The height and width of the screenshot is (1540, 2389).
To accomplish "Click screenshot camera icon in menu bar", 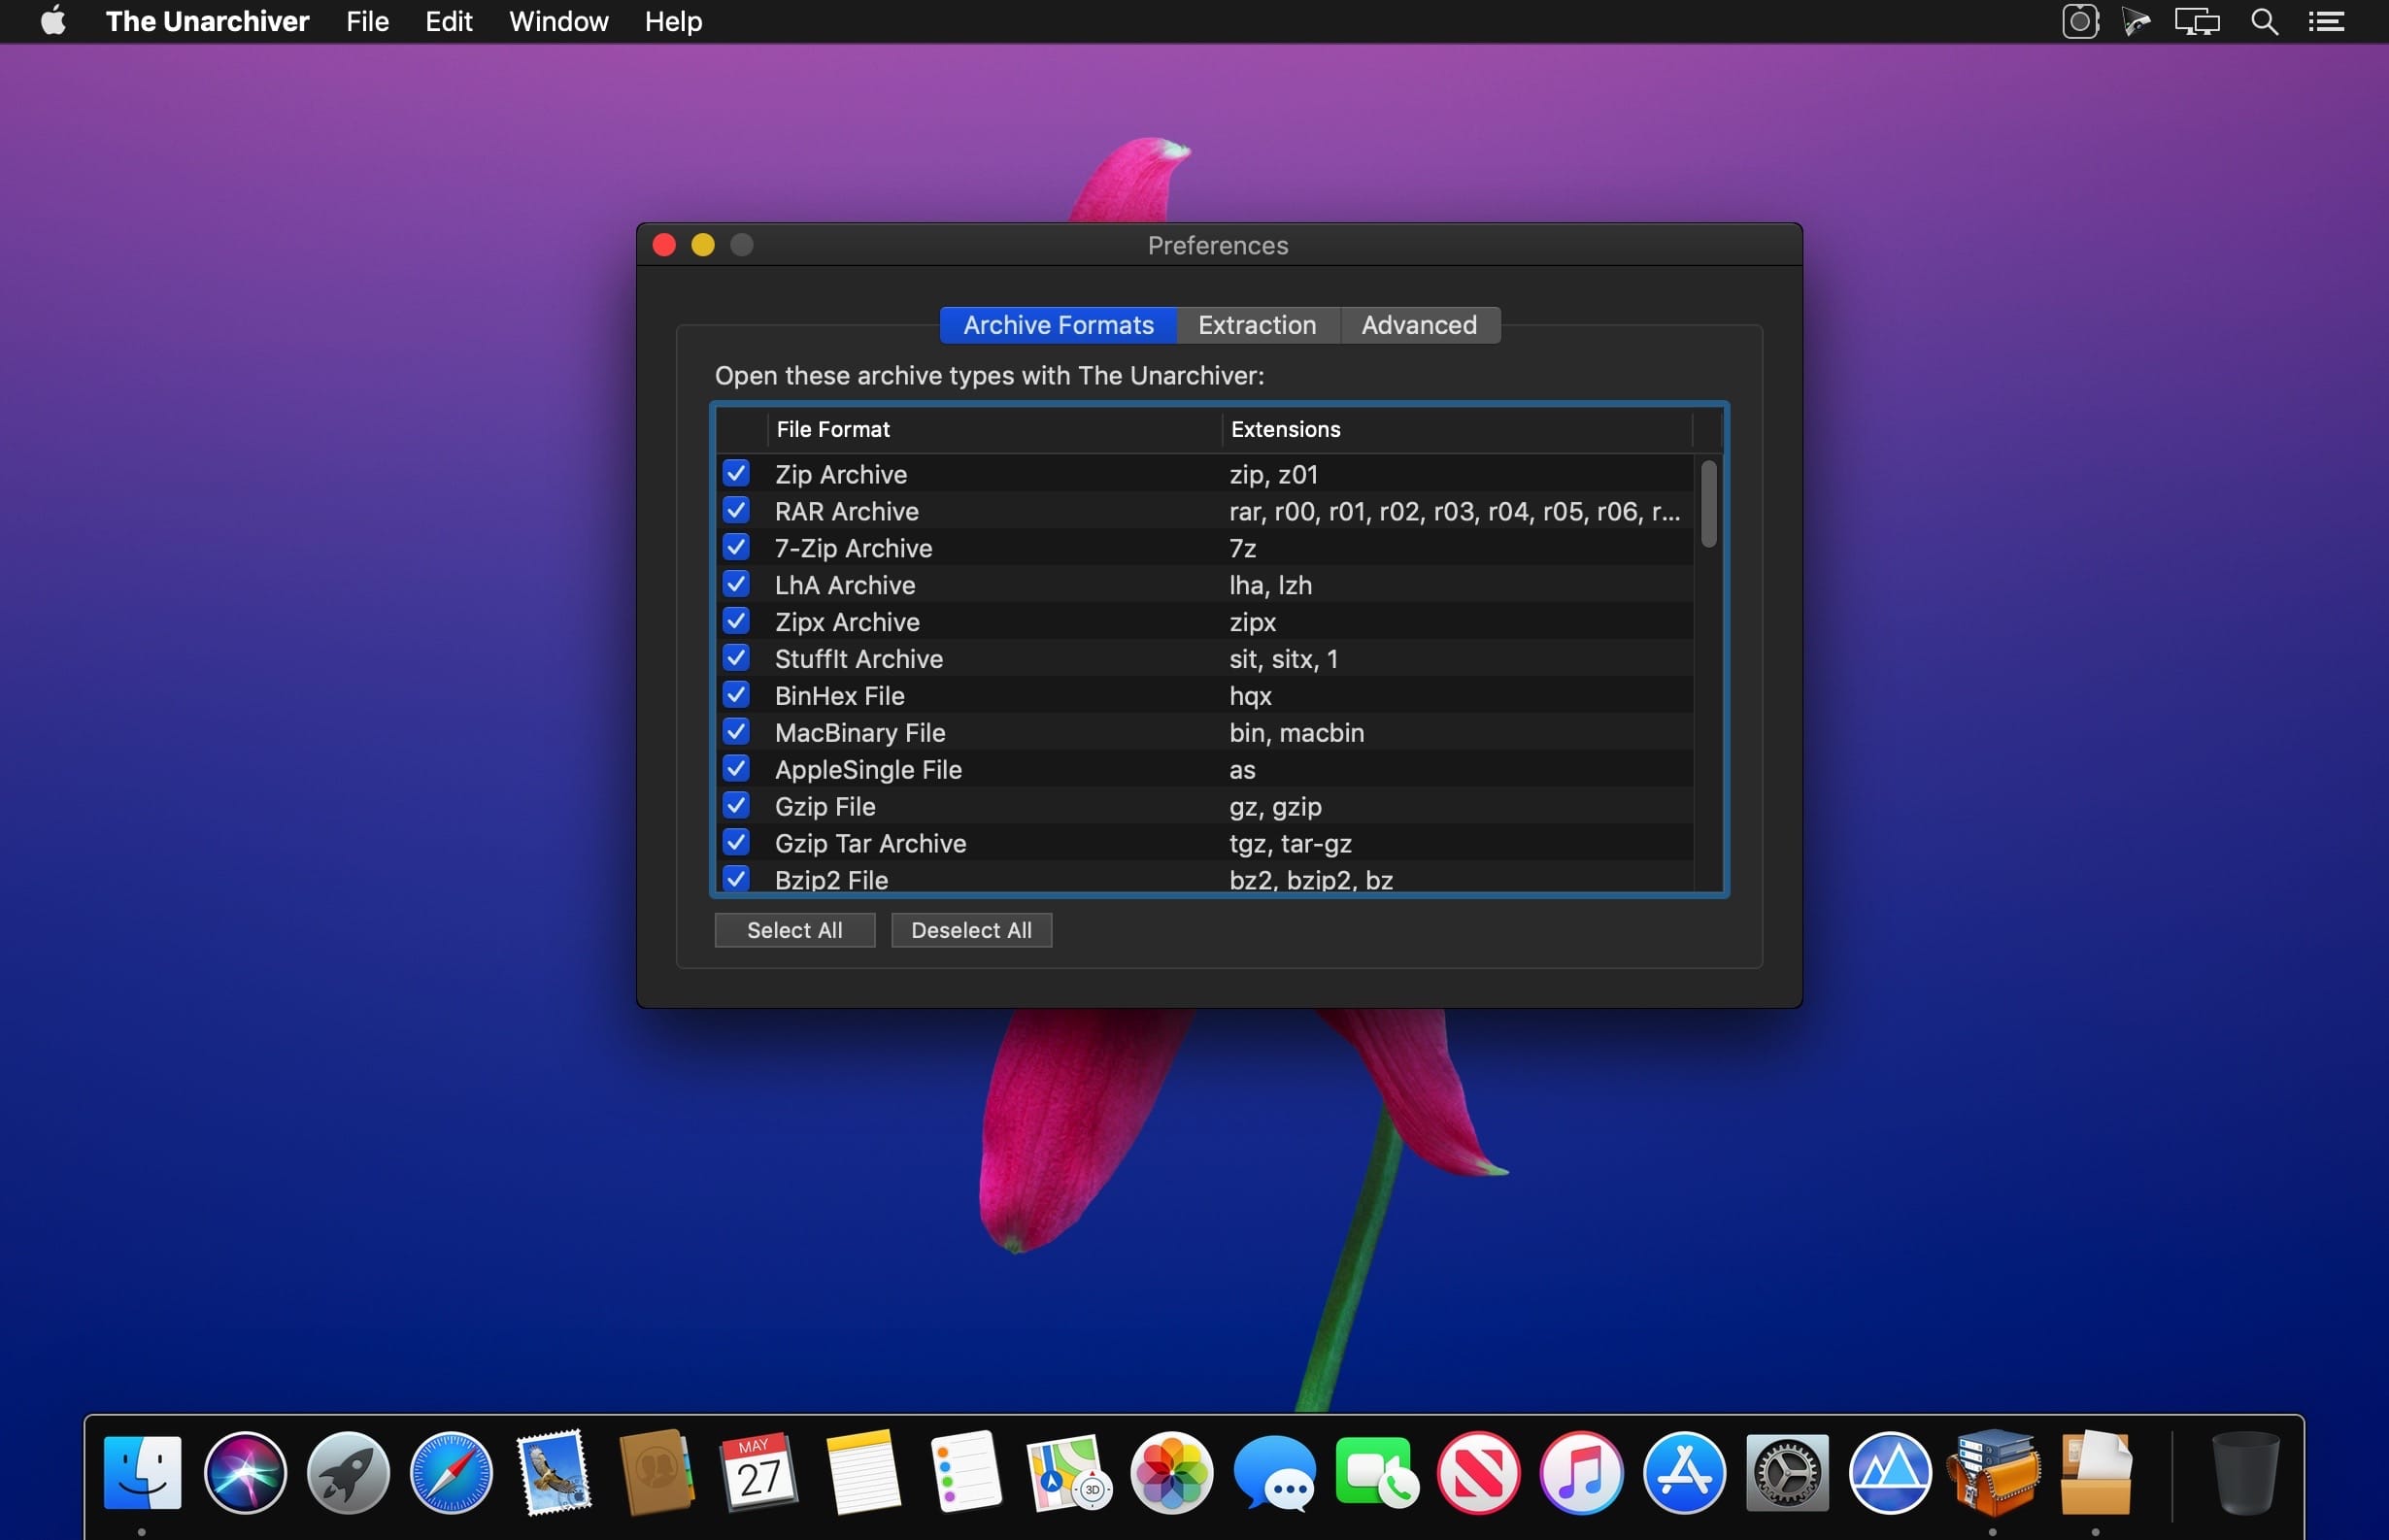I will pyautogui.click(x=2080, y=21).
